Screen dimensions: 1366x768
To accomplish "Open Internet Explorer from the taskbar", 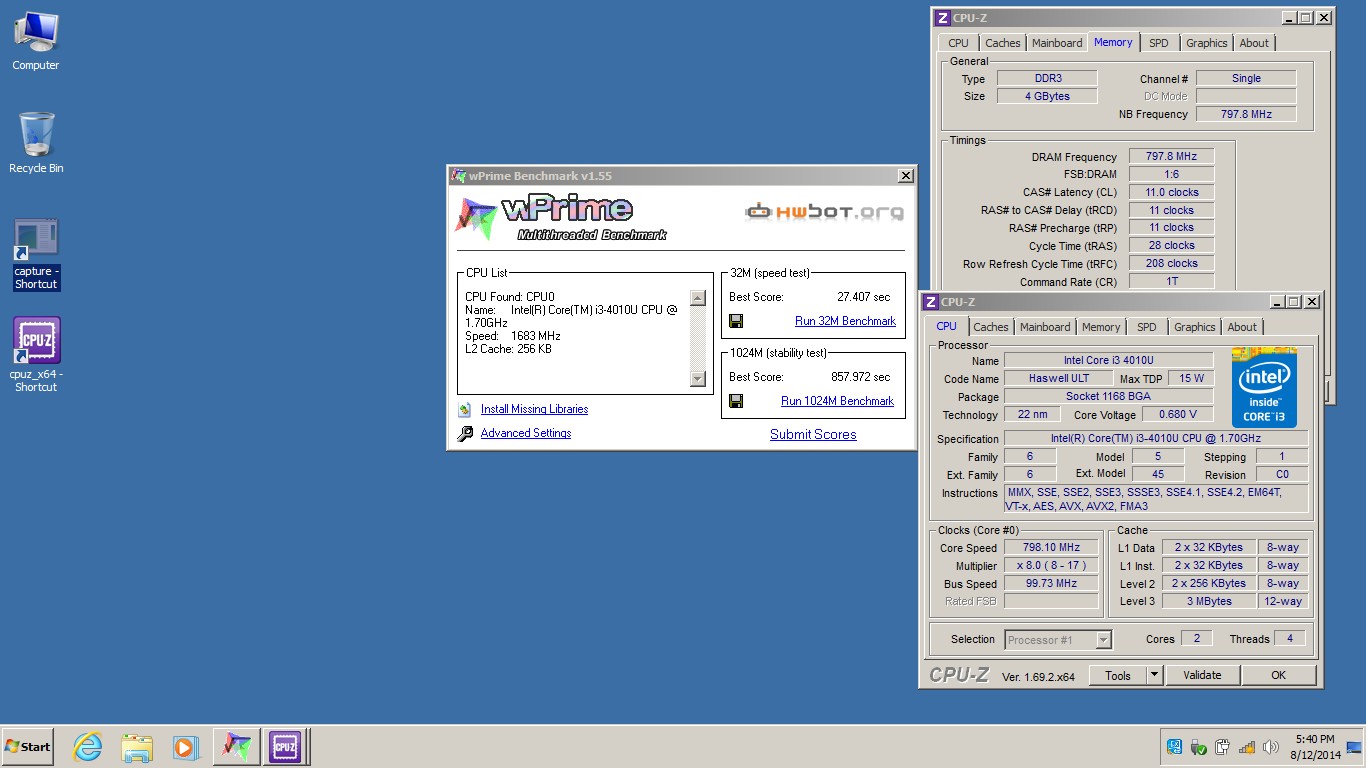I will click(88, 747).
